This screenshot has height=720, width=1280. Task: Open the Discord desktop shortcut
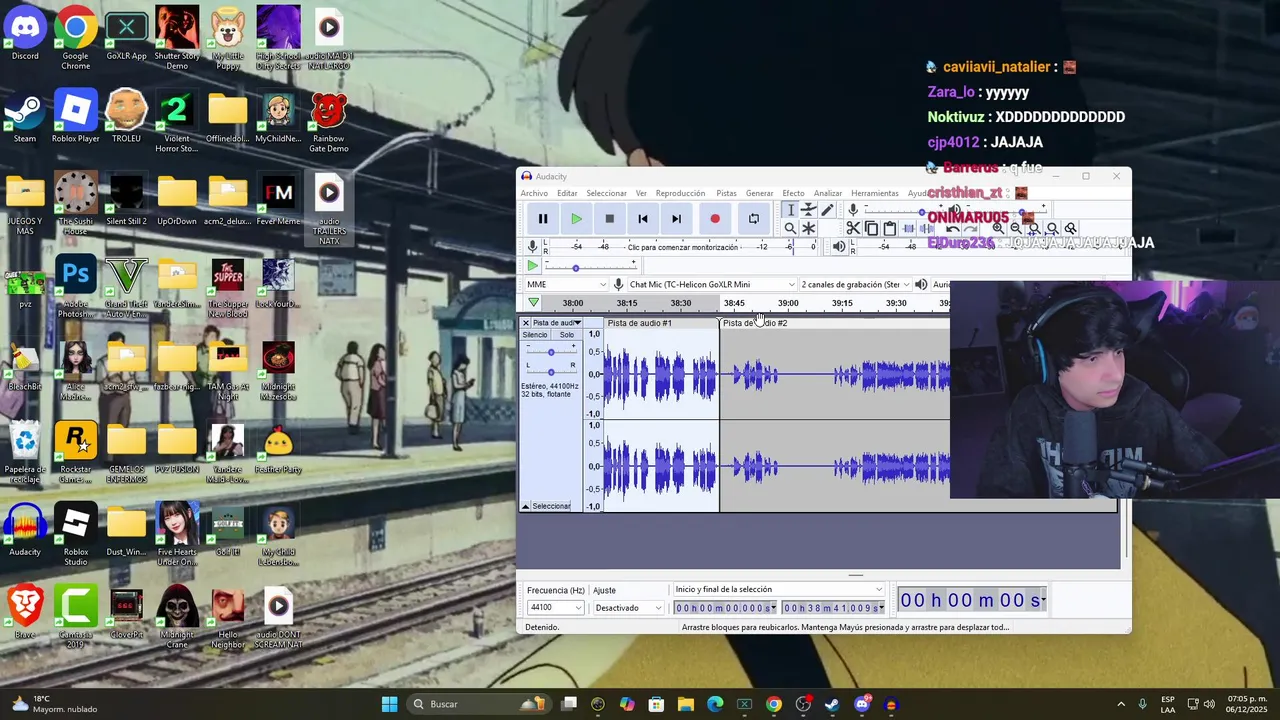click(25, 33)
